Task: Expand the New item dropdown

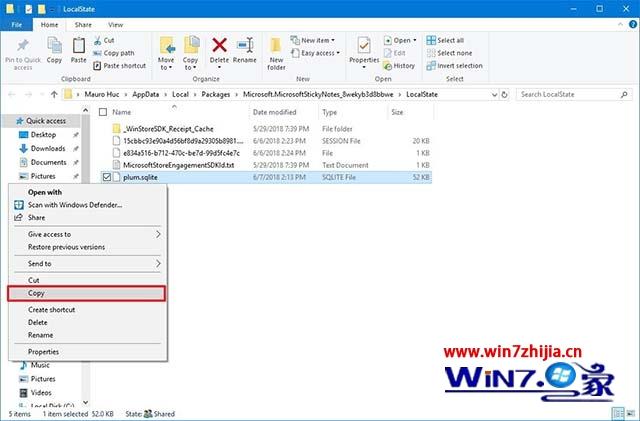Action: 333,40
